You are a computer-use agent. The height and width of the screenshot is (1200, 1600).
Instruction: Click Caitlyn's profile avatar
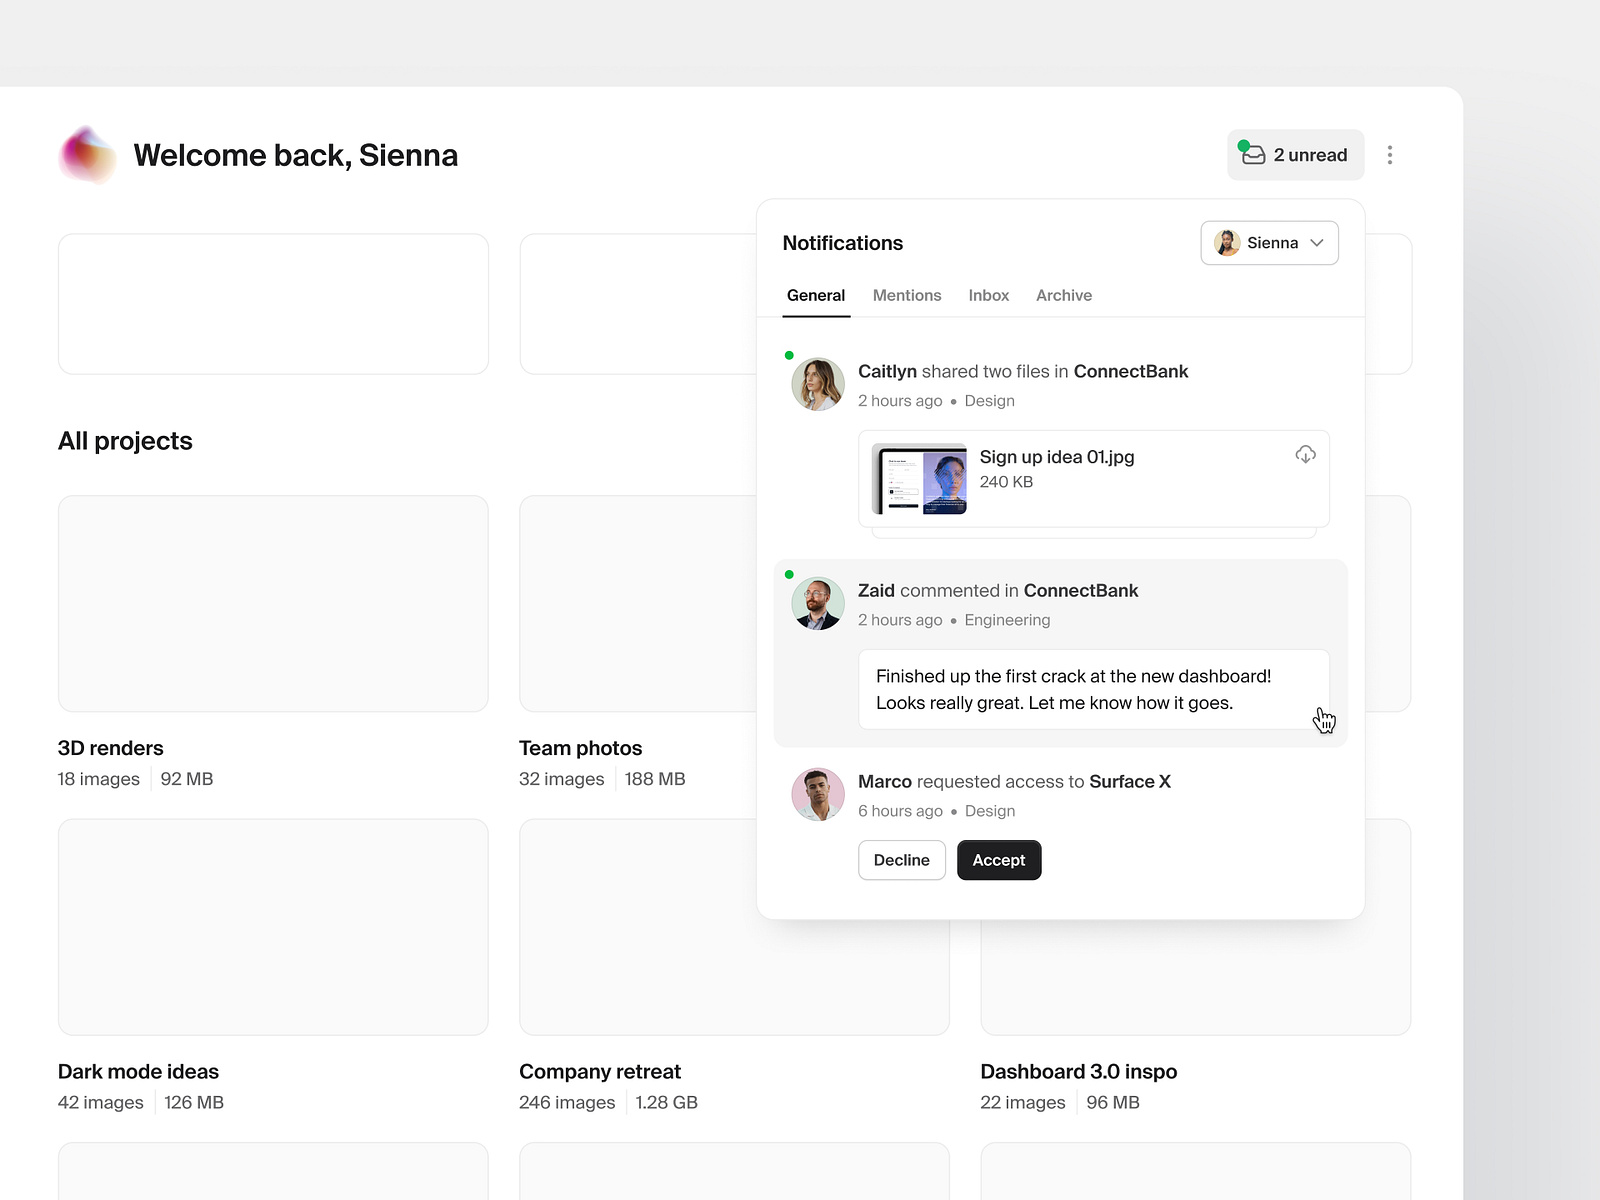click(x=817, y=384)
